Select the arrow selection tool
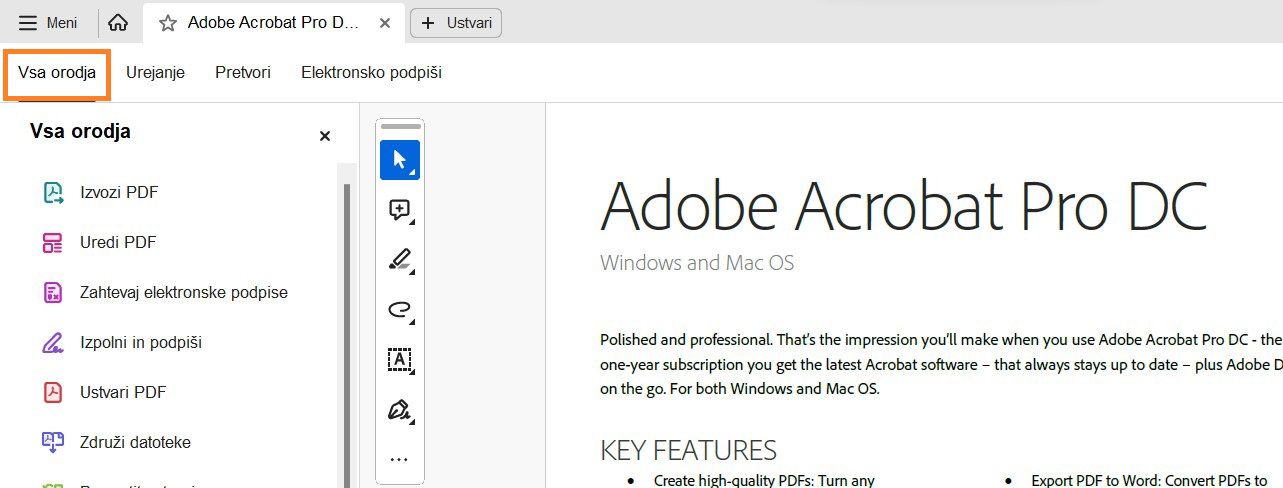1283x488 pixels. 399,160
